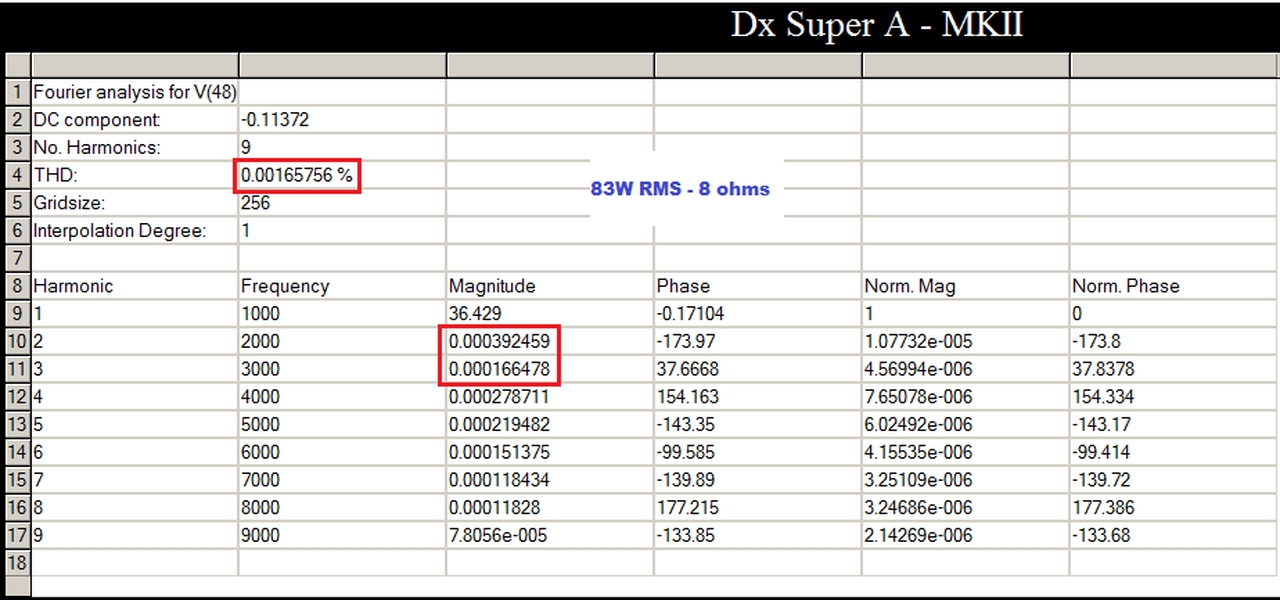The height and width of the screenshot is (600, 1280).
Task: Click the 'Interpolation Degree:' label cell
Action: pos(135,231)
